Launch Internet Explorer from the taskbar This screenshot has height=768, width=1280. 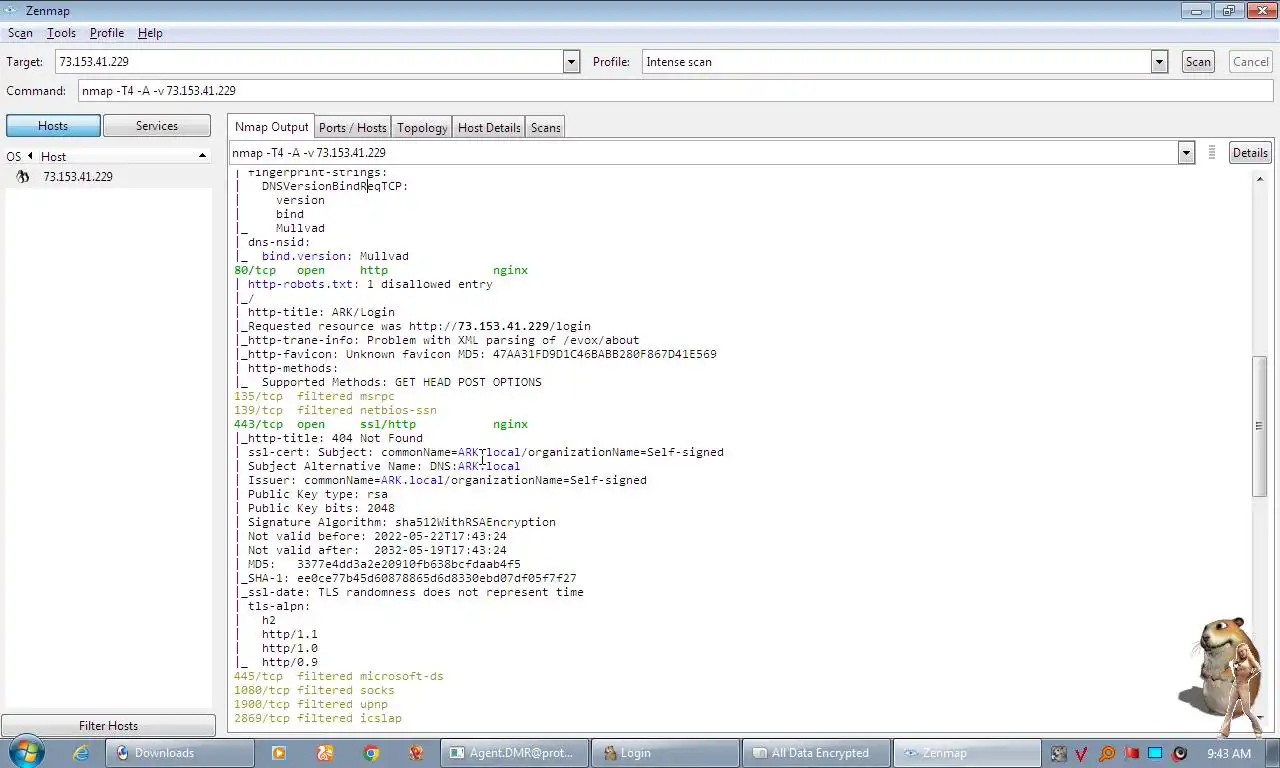[x=81, y=753]
